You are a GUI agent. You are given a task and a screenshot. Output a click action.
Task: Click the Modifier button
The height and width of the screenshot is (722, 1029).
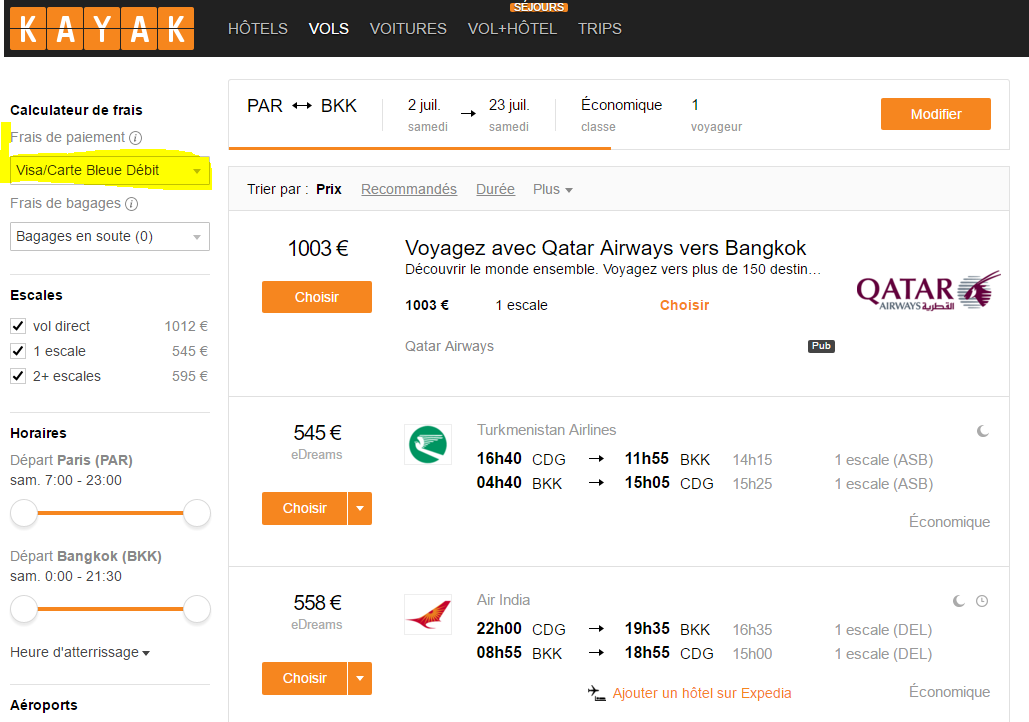(x=936, y=114)
